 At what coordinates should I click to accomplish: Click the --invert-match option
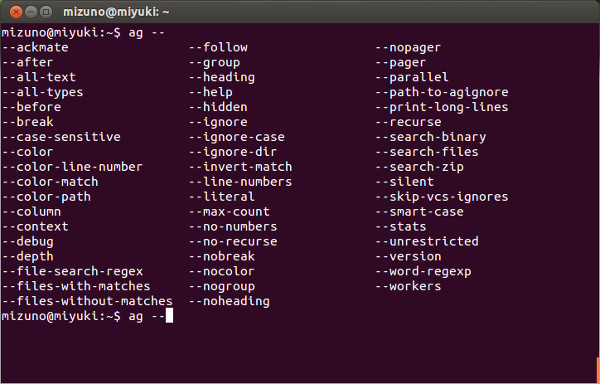(x=241, y=167)
